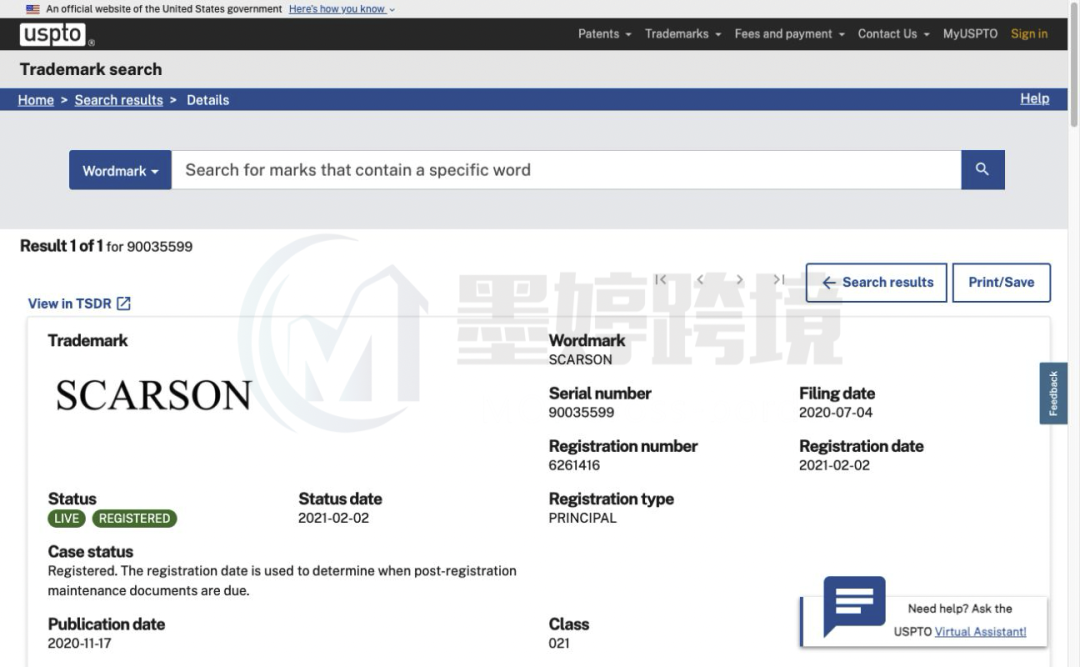Viewport: 1080px width, 667px height.
Task: Go to the Home breadcrumb
Action: pos(36,100)
